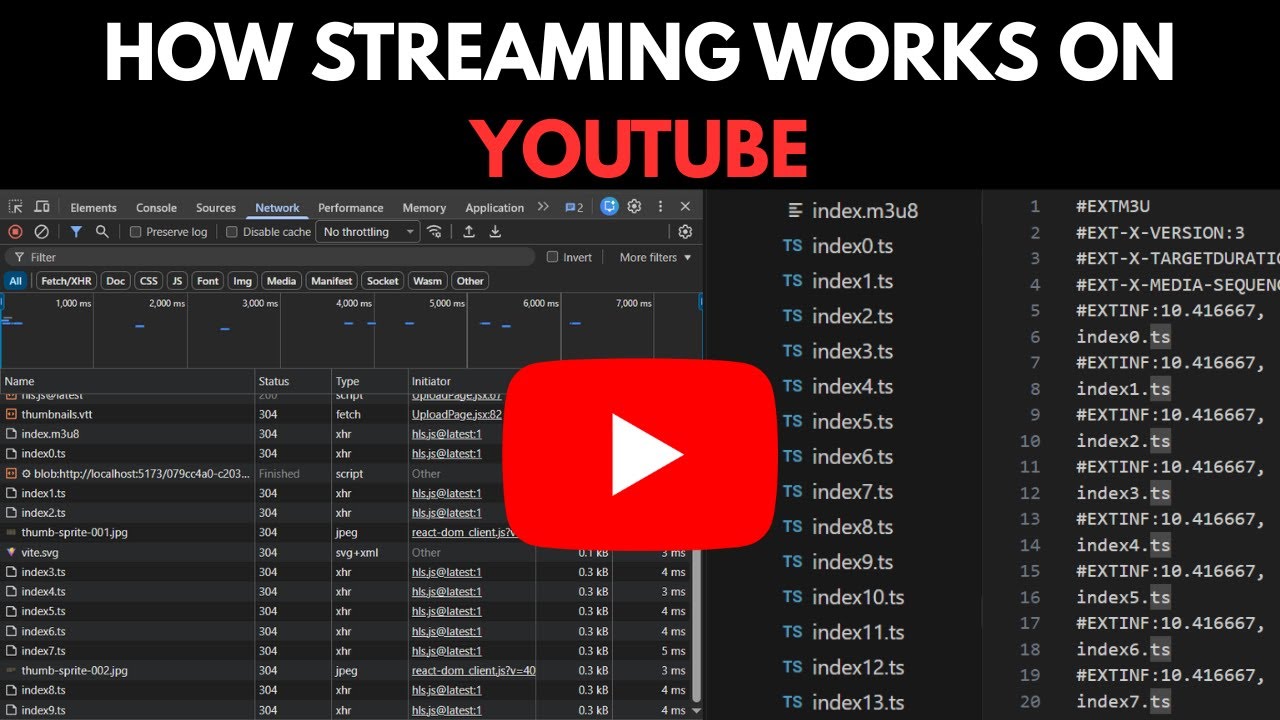
Task: Filter requests by CSS type
Action: click(148, 281)
